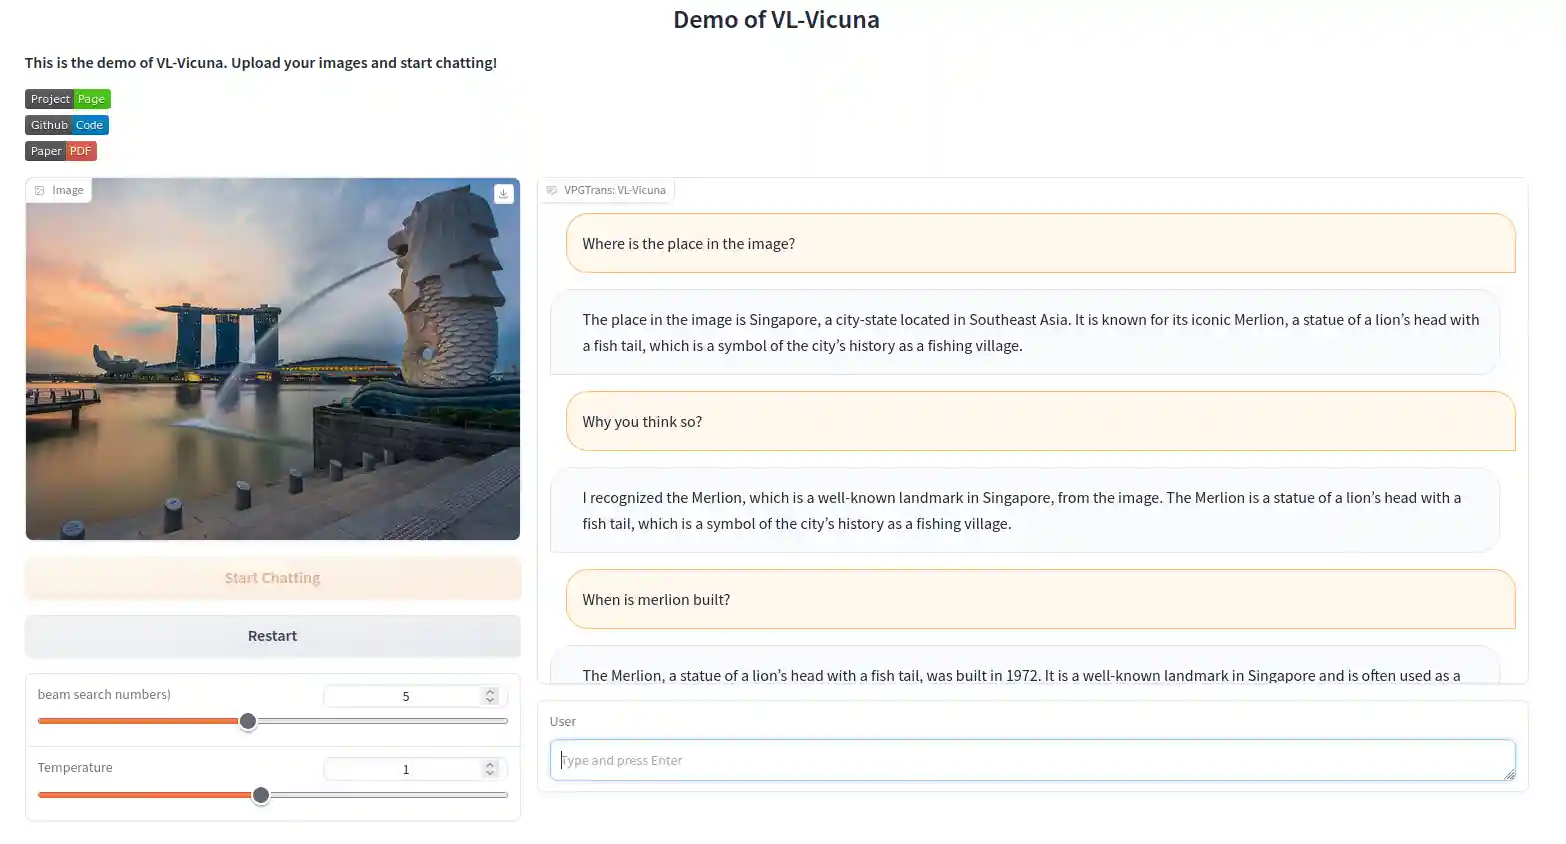Click the reply starting "The place in the image is Singapore"
Screen dimensions: 1566x844
click(1025, 332)
